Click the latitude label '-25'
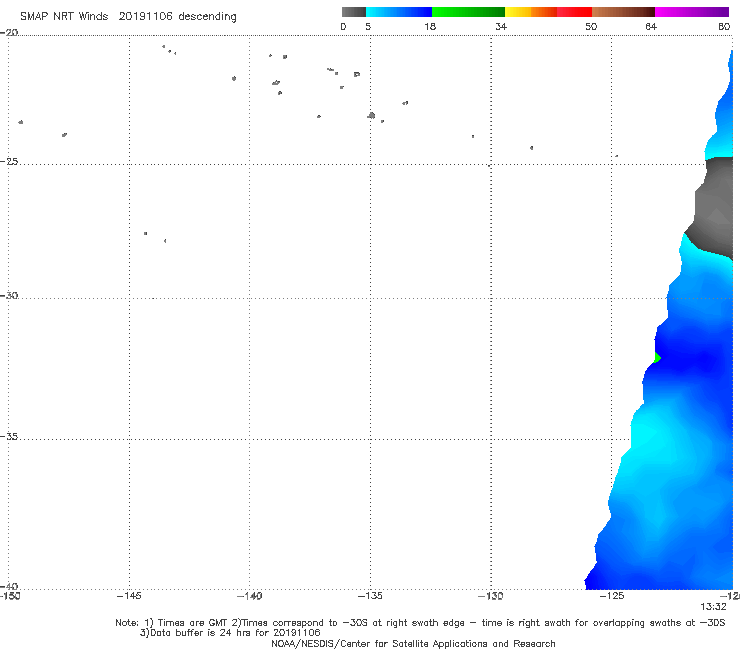740x650 pixels. coord(9,161)
